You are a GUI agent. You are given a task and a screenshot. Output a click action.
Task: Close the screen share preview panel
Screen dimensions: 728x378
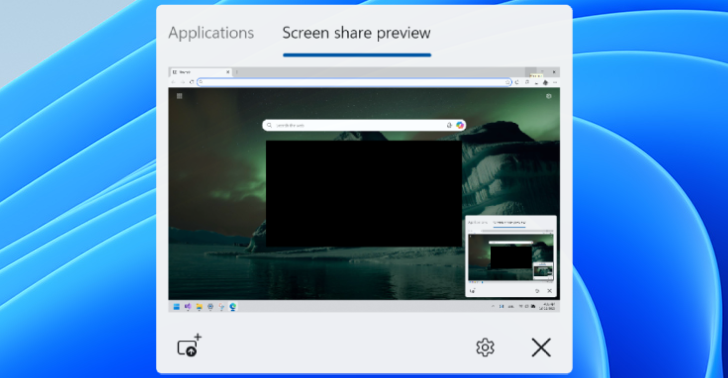tap(541, 347)
